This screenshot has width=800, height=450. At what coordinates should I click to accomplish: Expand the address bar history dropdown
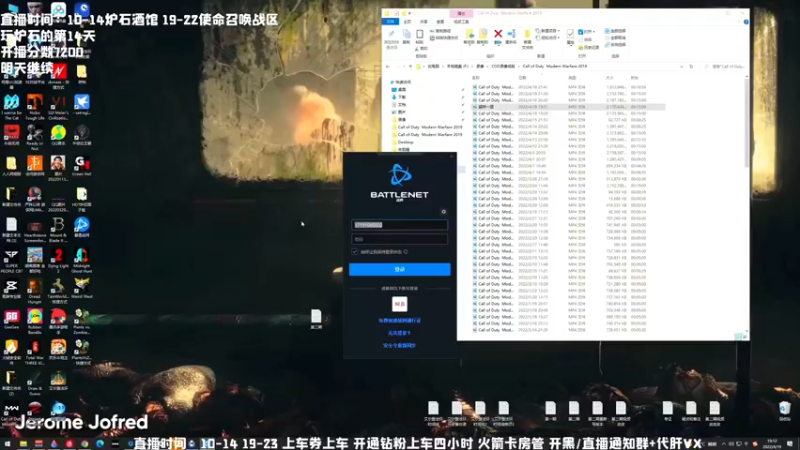click(x=682, y=66)
